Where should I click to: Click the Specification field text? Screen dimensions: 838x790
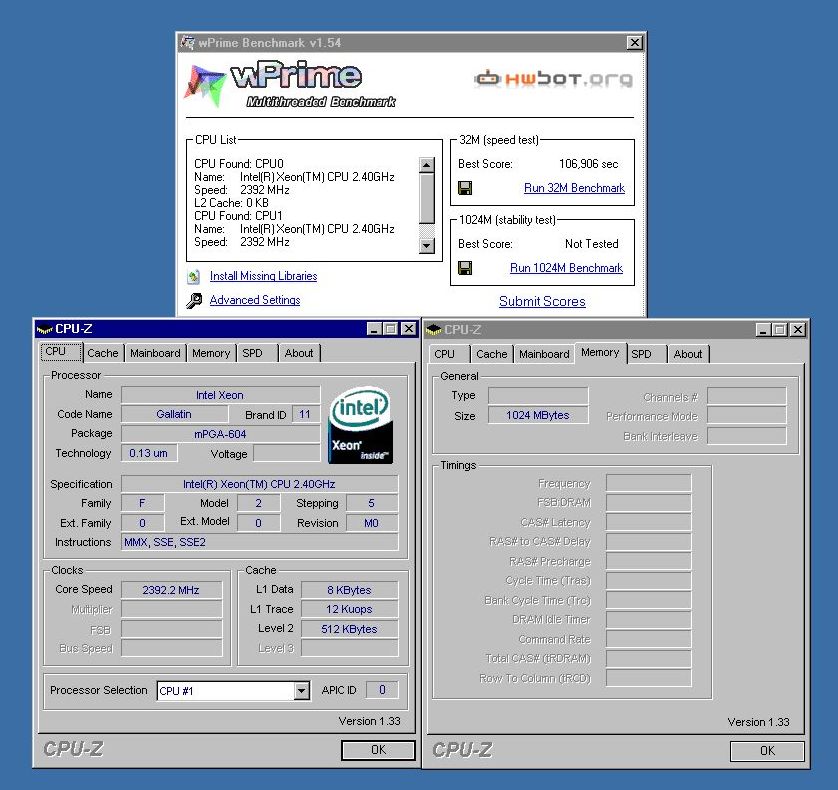(x=260, y=484)
